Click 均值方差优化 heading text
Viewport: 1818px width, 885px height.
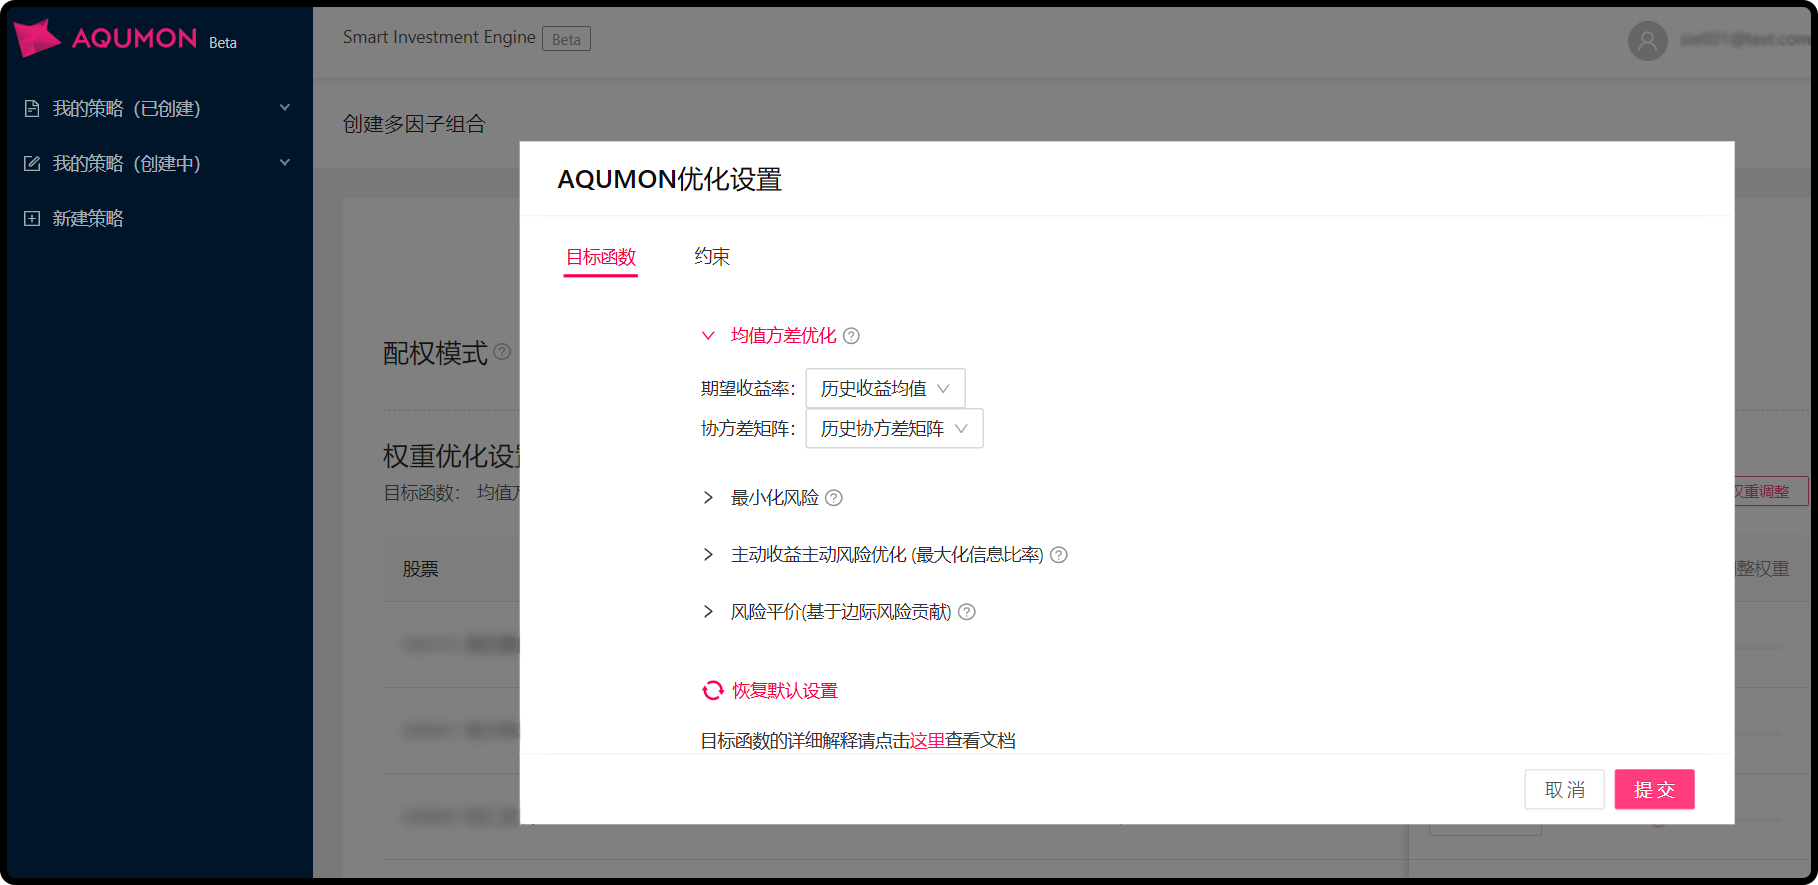pyautogui.click(x=783, y=336)
